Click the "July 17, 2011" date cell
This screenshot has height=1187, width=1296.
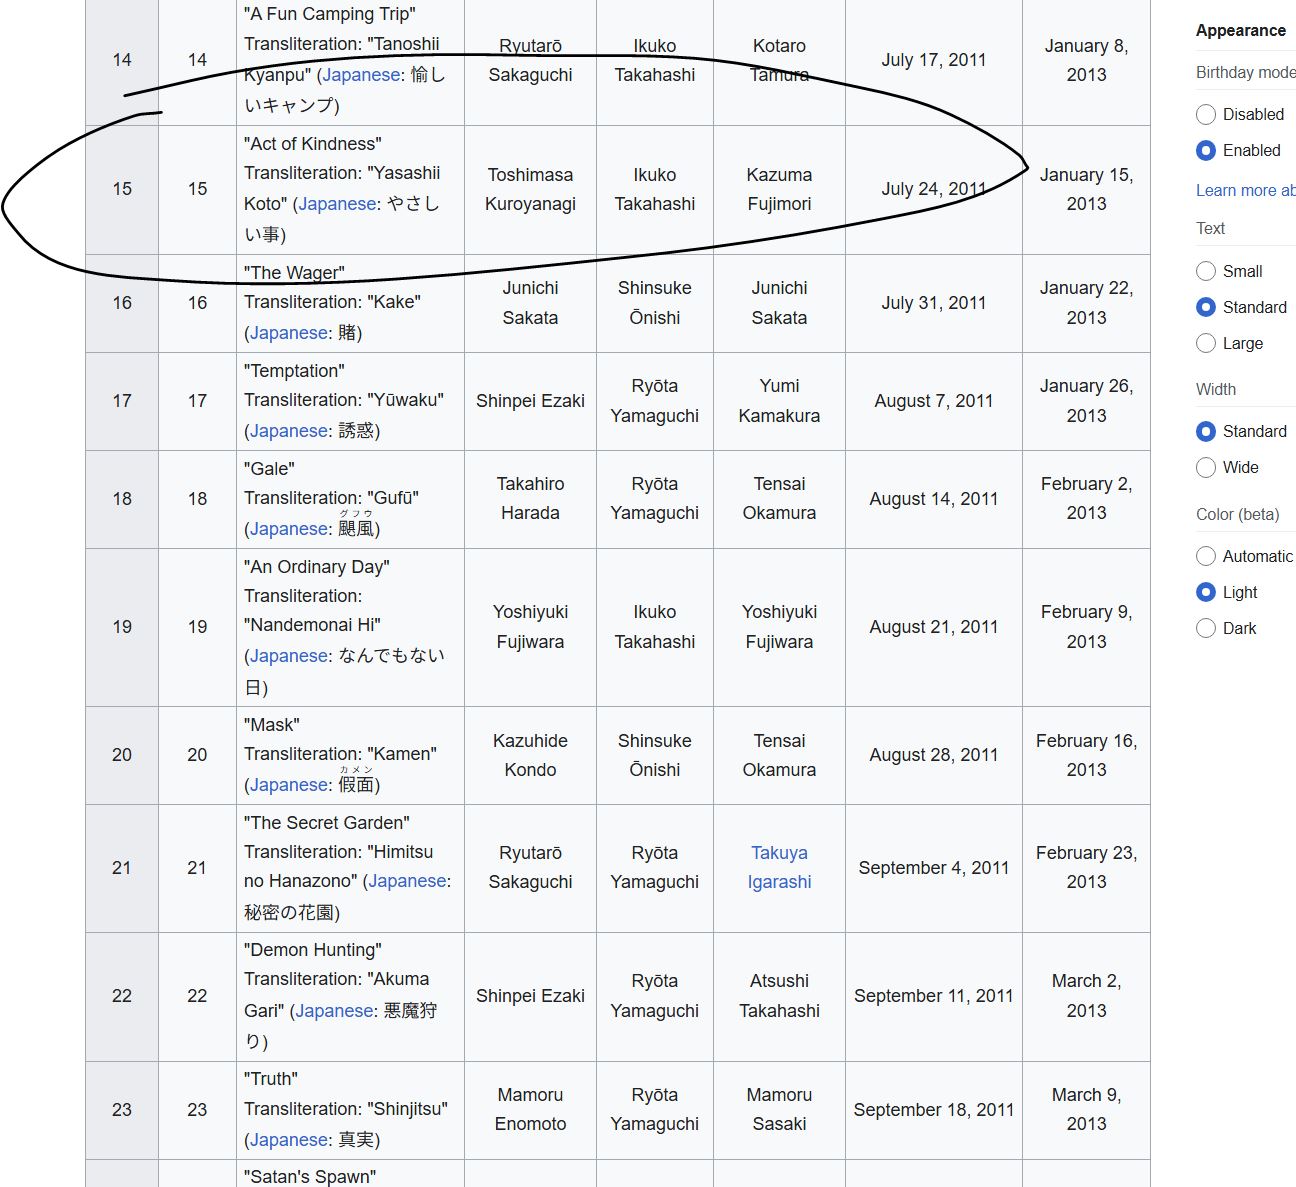point(934,60)
